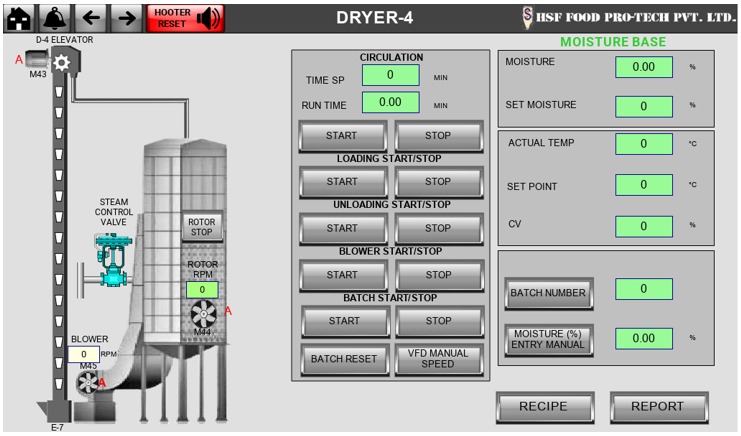
Task: Click the Set Moisture value field
Action: coord(643,106)
